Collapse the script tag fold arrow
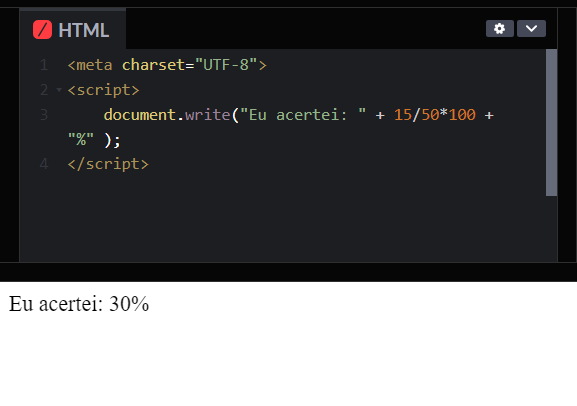 point(59,89)
